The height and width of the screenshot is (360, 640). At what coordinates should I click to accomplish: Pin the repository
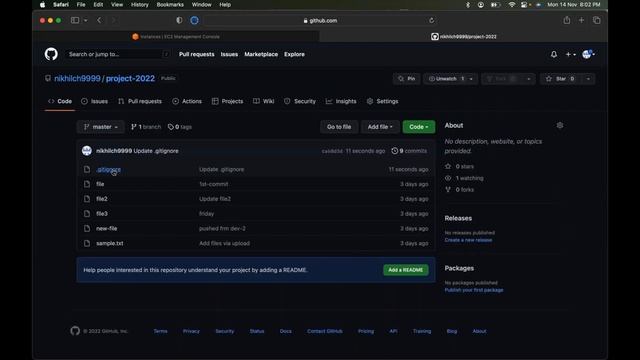click(407, 79)
